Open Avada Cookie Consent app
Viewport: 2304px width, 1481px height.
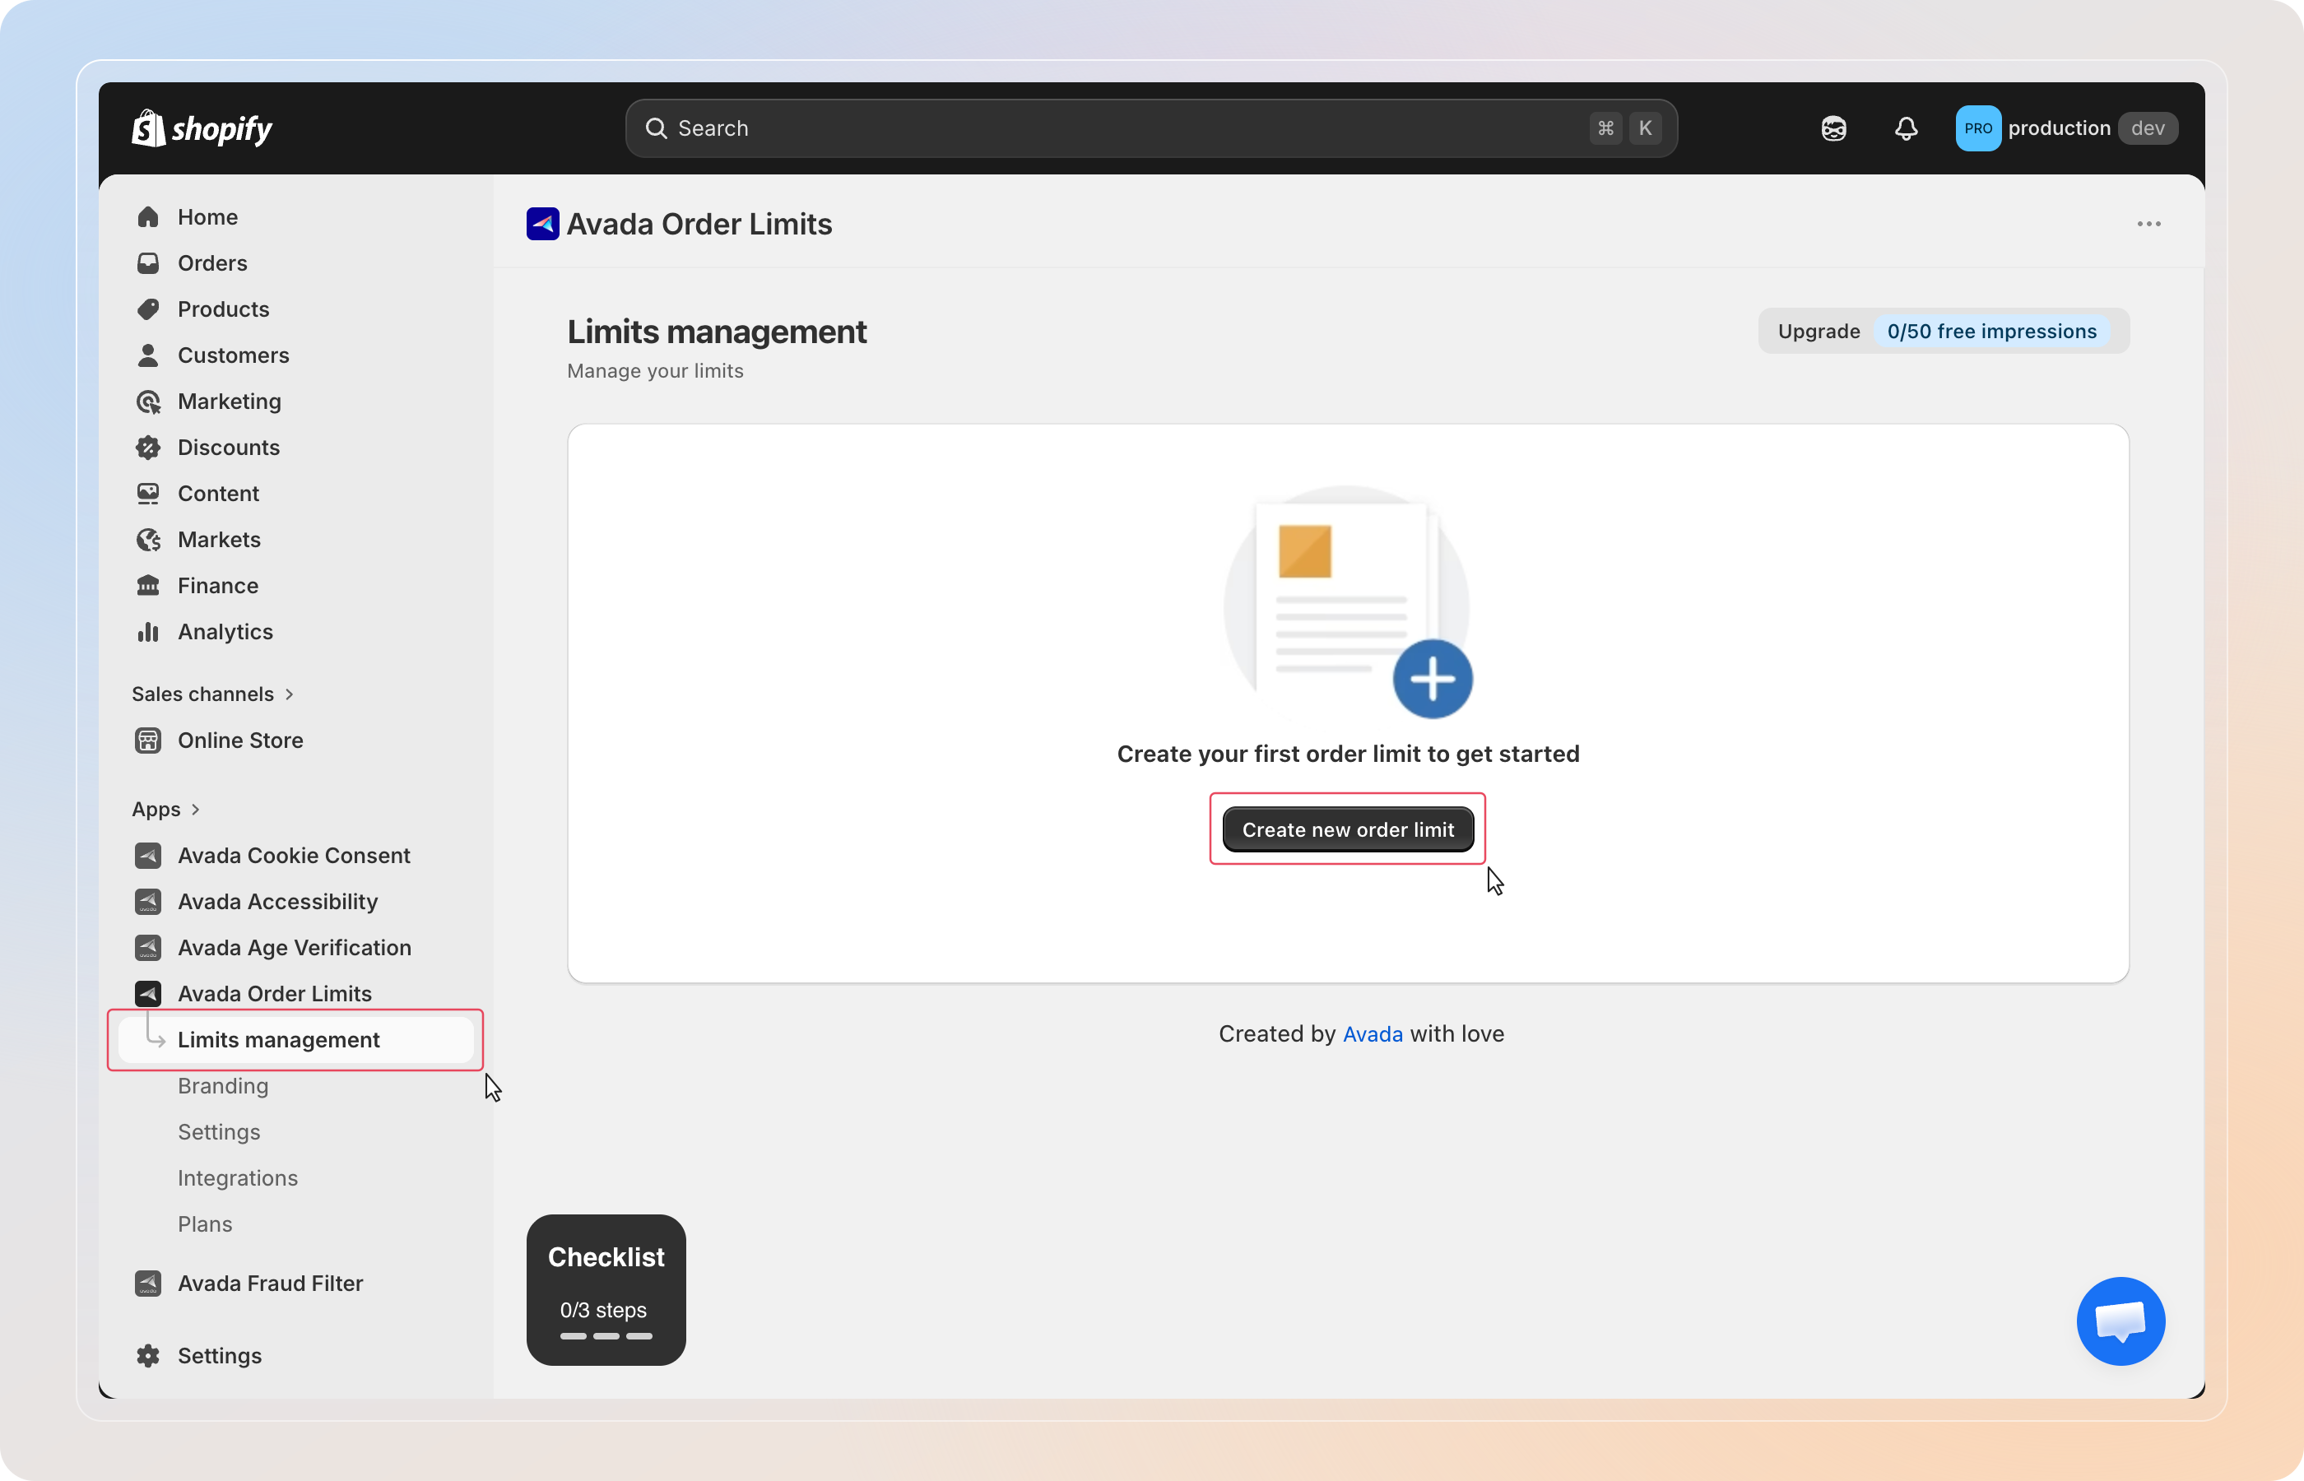point(294,855)
